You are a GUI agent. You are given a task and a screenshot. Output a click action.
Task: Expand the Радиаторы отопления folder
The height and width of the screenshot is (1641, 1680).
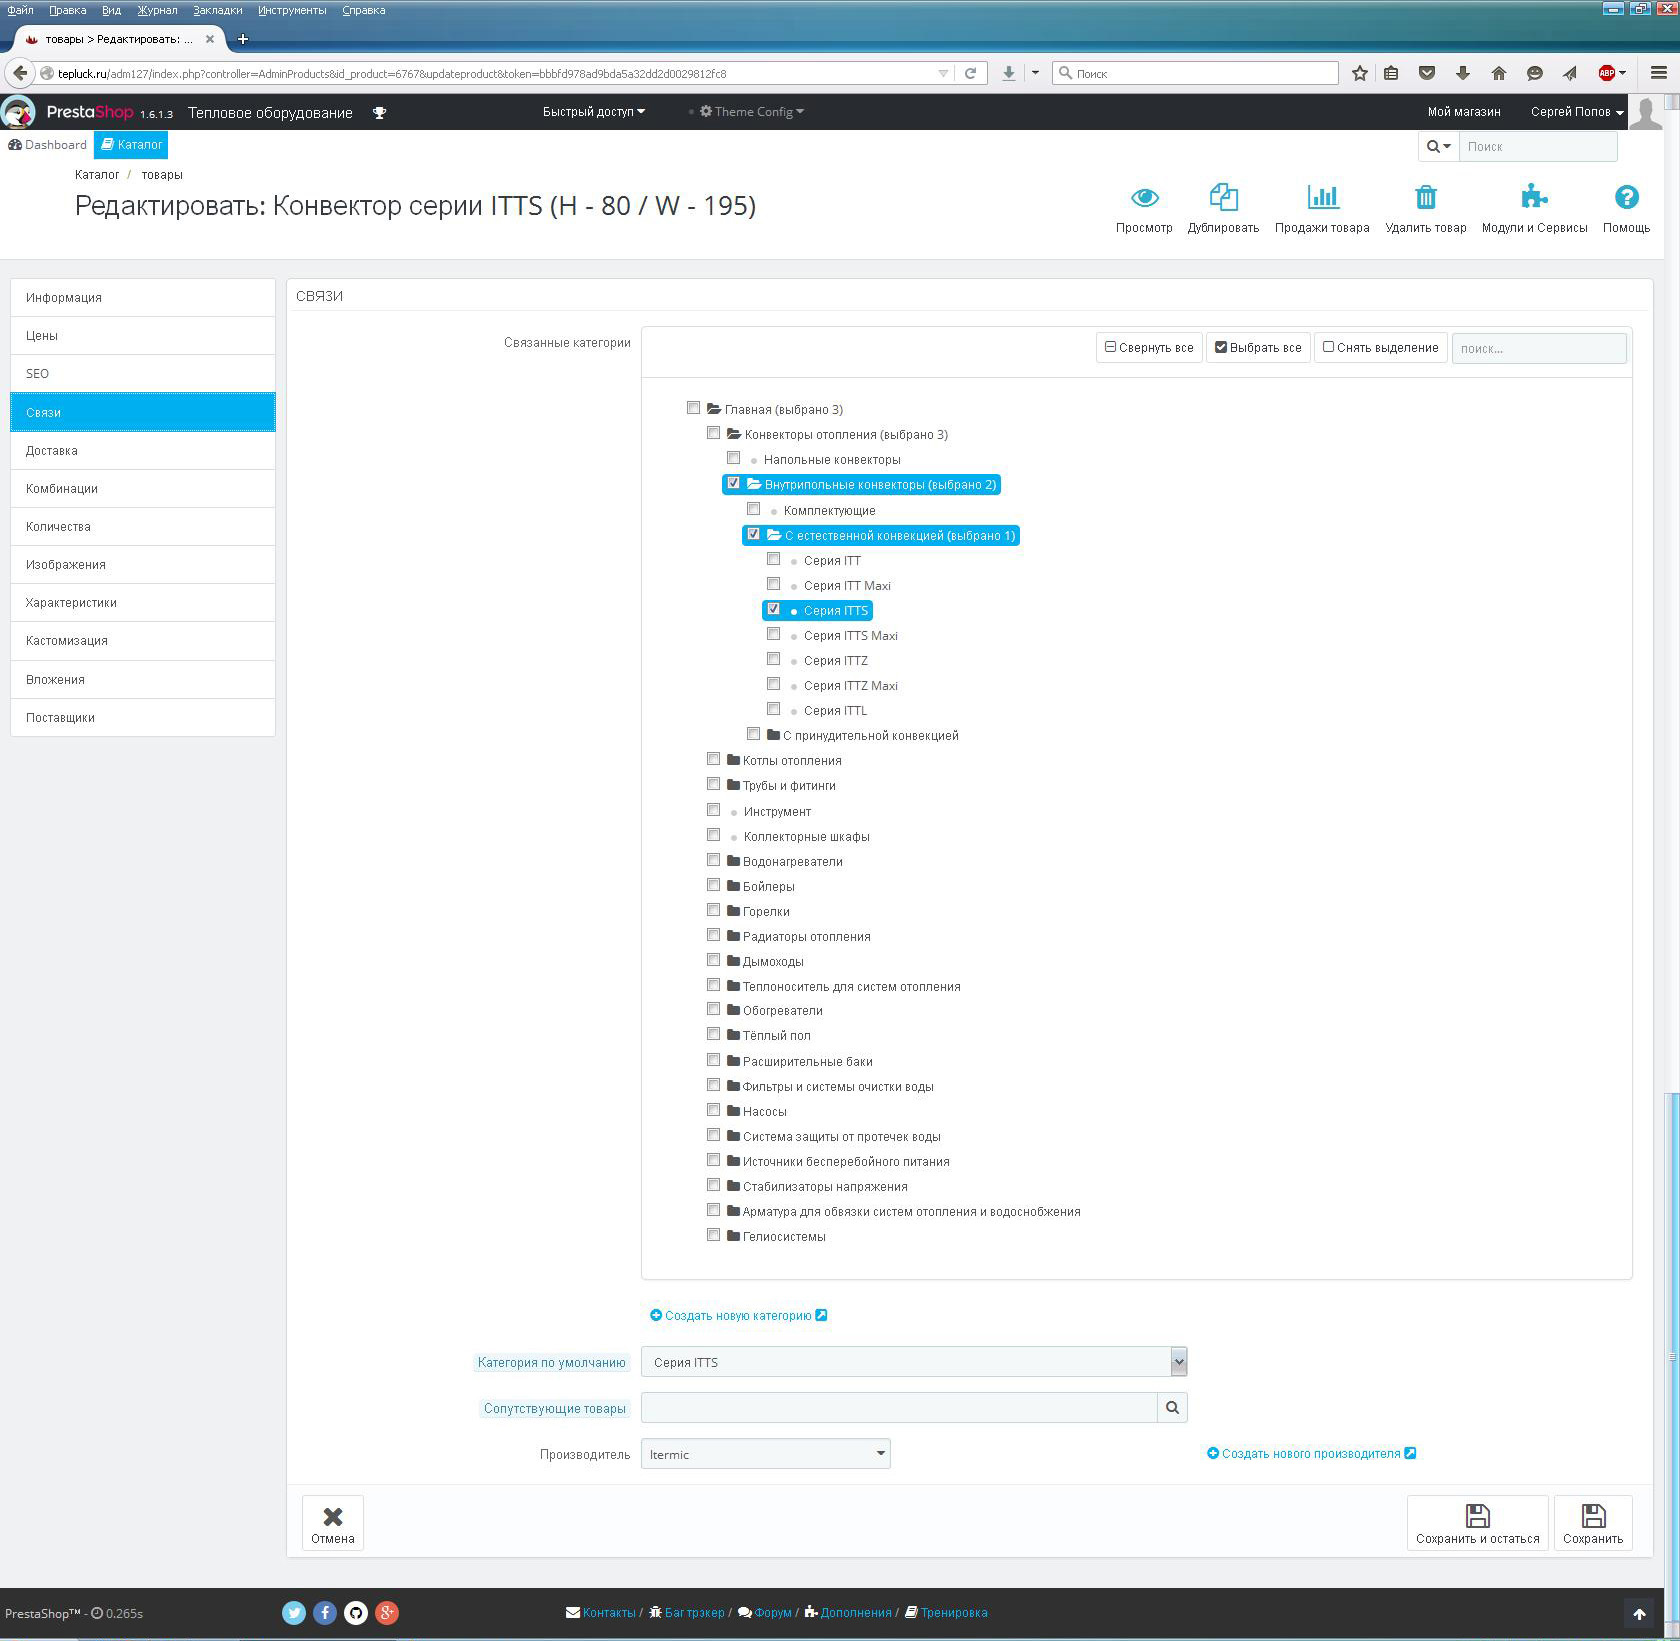[734, 936]
